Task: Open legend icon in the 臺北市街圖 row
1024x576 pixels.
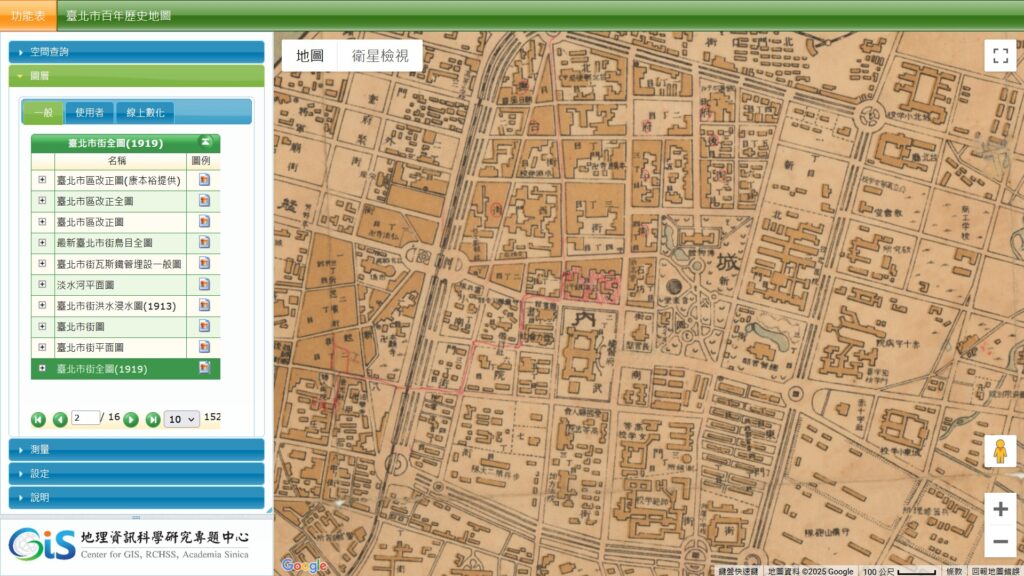Action: 204,327
